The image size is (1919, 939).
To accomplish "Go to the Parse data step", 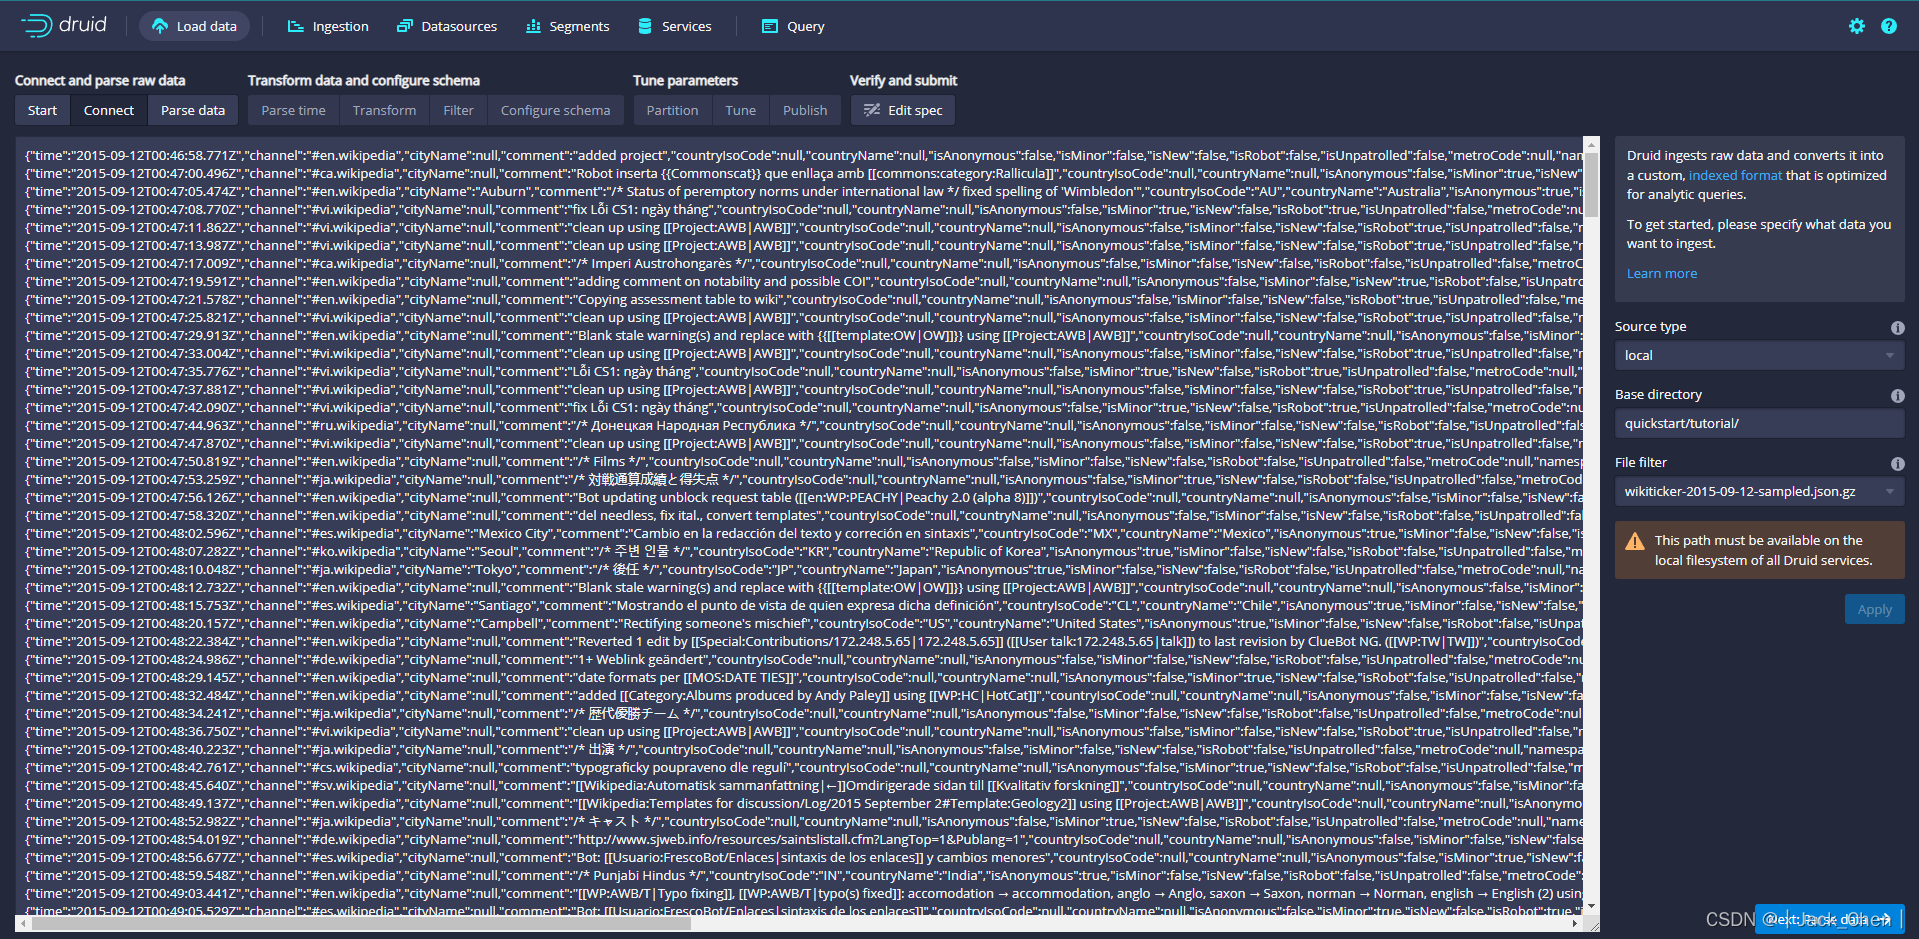I will (193, 110).
